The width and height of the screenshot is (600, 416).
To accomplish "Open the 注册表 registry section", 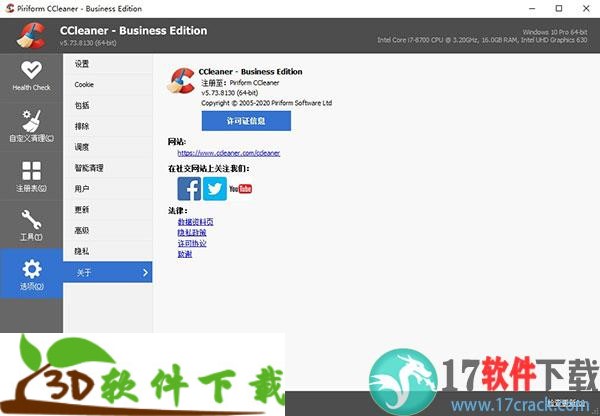I will pos(31,176).
